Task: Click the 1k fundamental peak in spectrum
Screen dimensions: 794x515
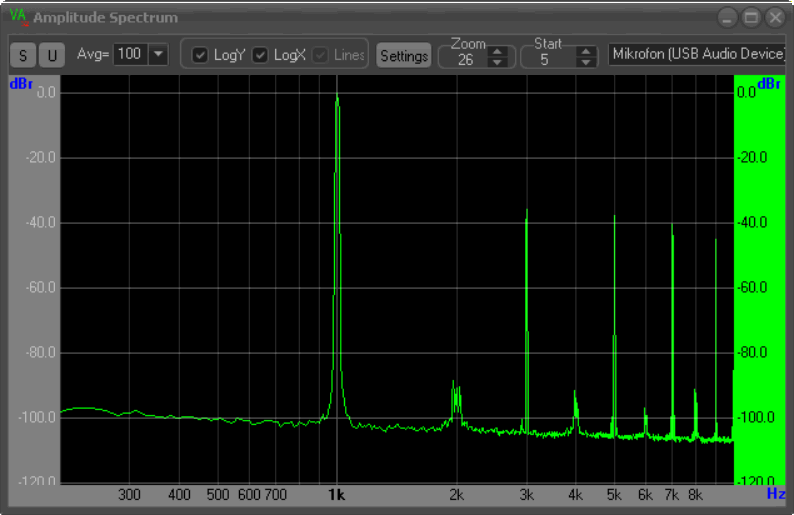Action: (337, 100)
